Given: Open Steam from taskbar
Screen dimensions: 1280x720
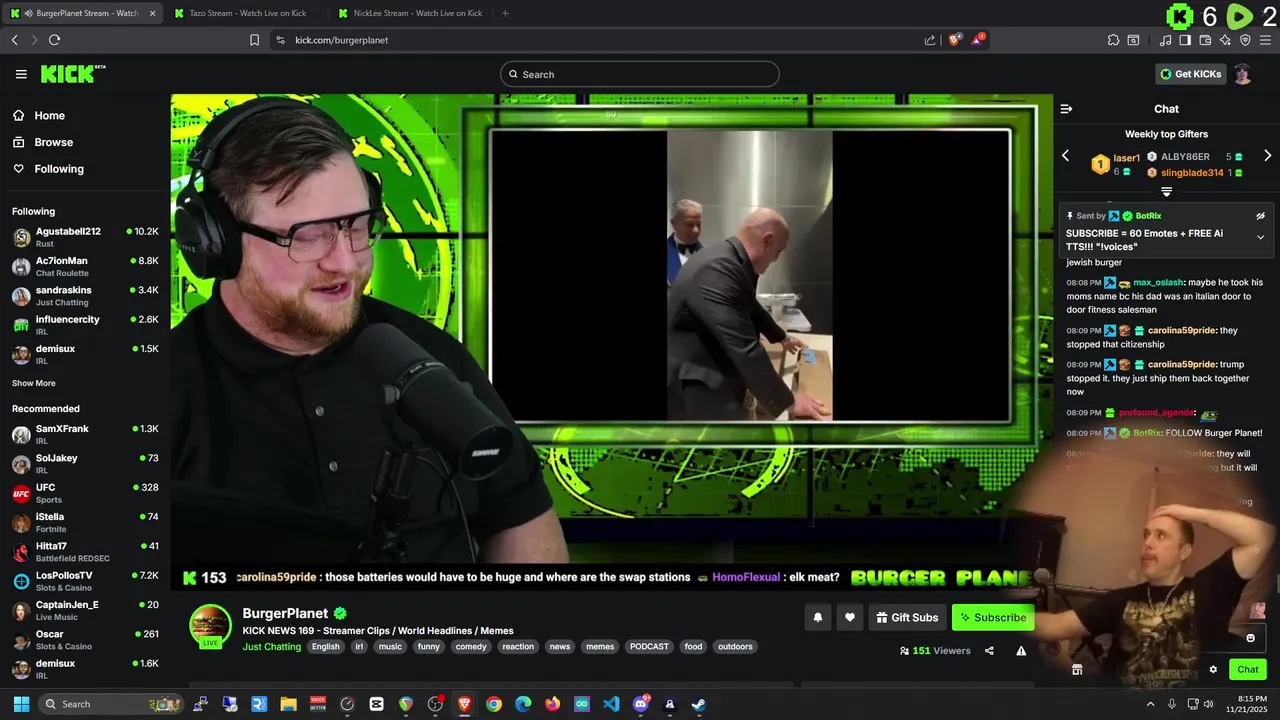Looking at the screenshot, I should click(x=698, y=704).
